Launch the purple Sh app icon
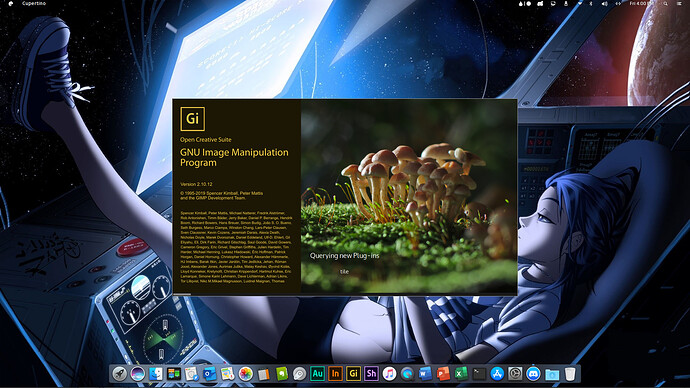The height and width of the screenshot is (388, 690). (371, 374)
